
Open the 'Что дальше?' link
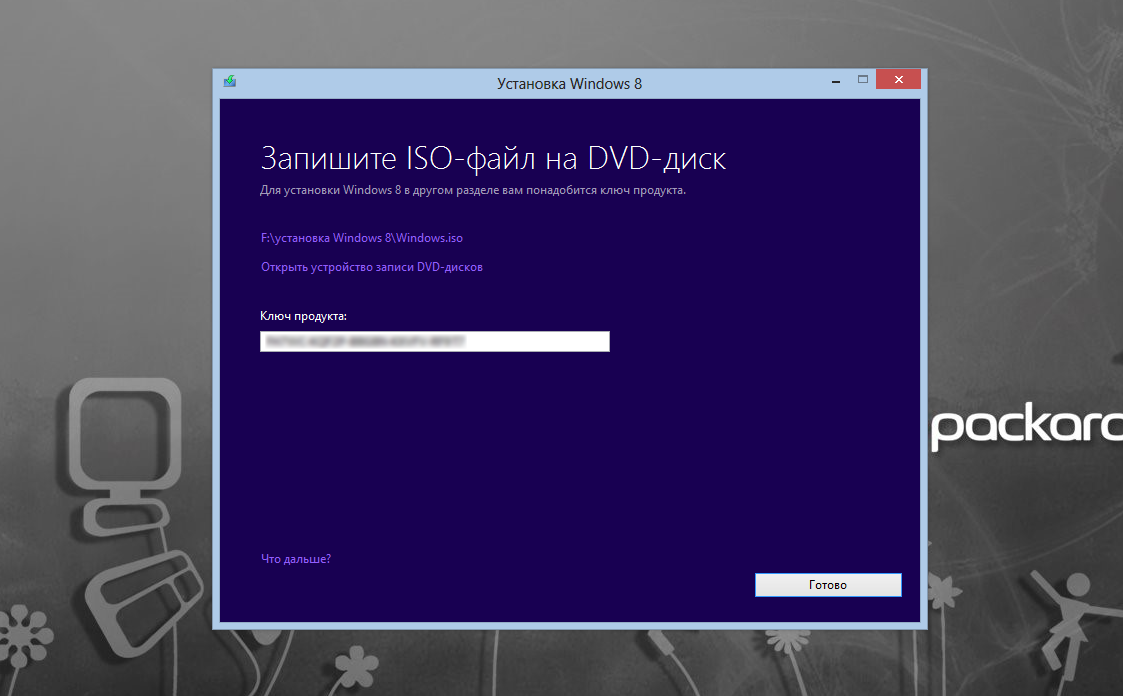point(296,559)
